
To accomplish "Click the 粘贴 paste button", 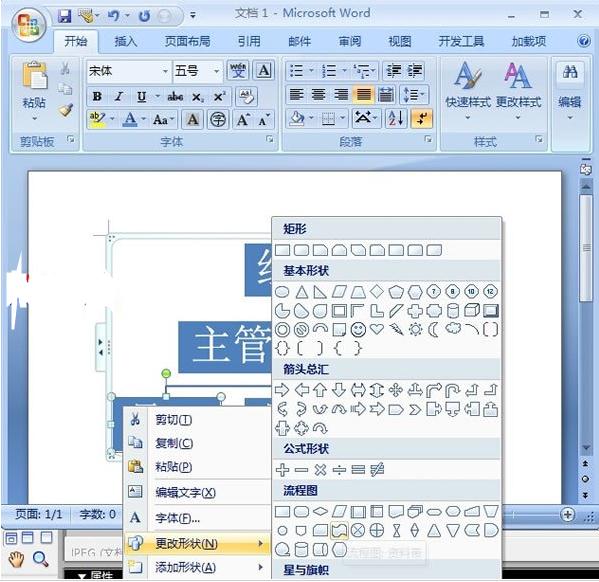I will tap(34, 85).
